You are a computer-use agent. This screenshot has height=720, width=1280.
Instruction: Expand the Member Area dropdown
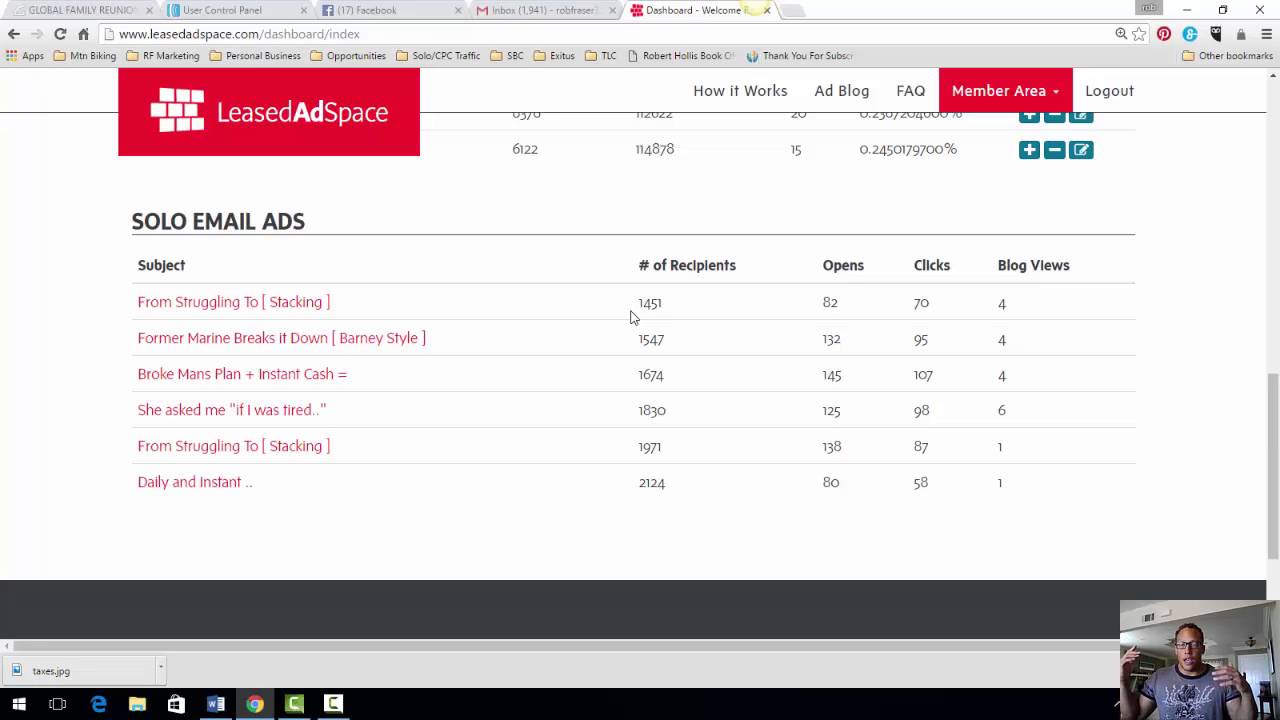point(1005,91)
